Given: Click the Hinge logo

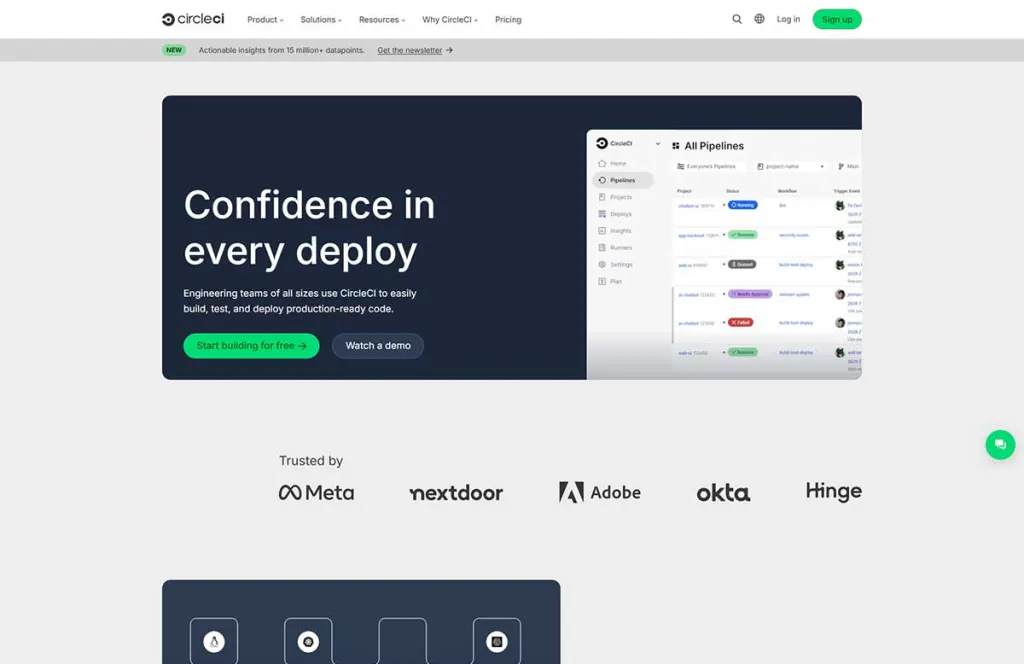Looking at the screenshot, I should (833, 491).
